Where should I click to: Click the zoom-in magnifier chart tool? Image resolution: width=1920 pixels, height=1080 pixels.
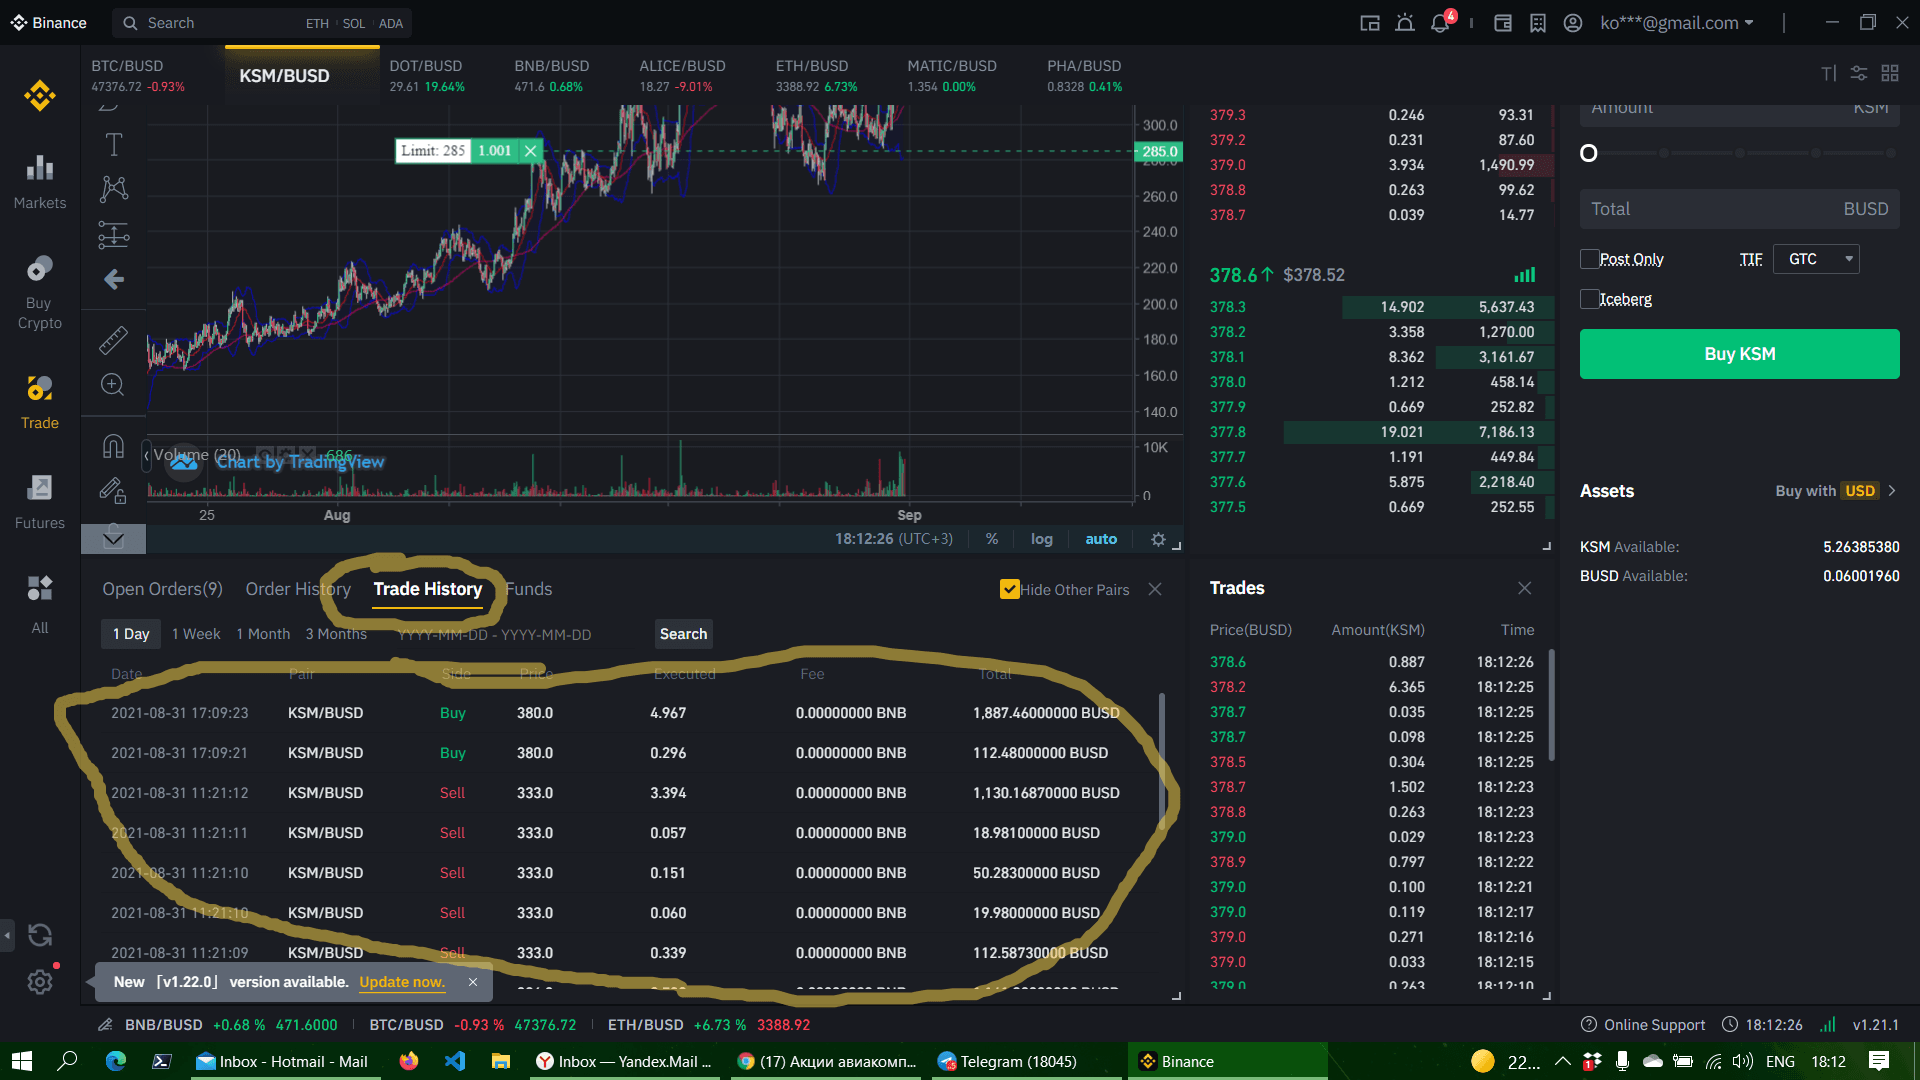click(113, 385)
